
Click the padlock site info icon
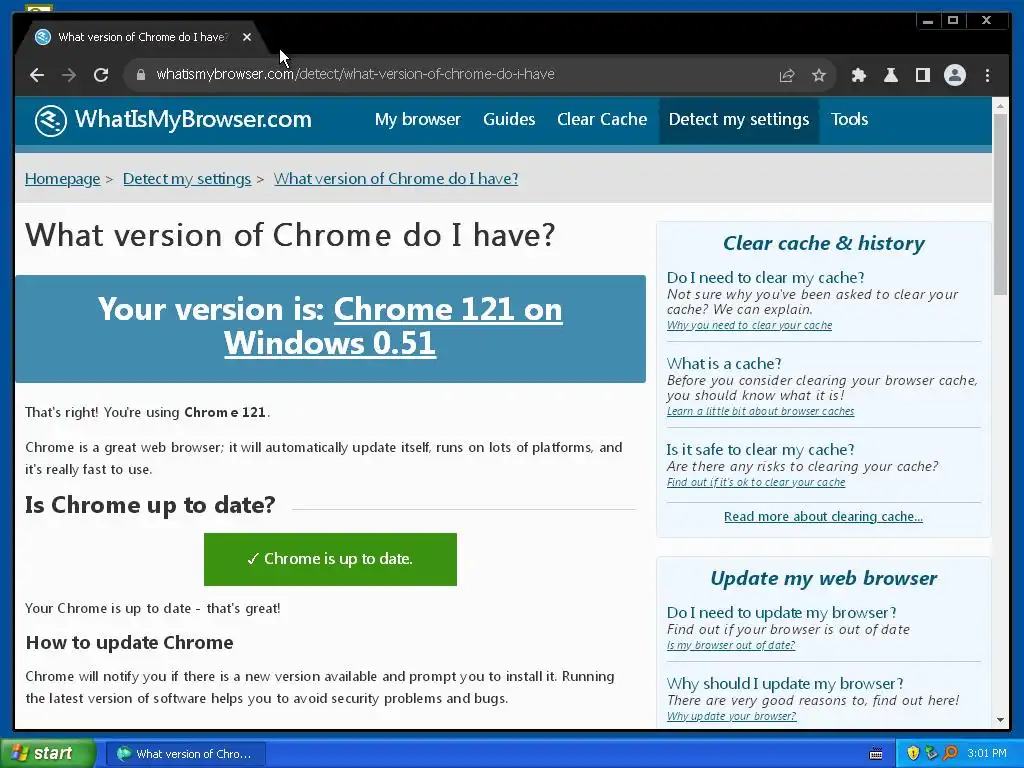click(x=140, y=75)
